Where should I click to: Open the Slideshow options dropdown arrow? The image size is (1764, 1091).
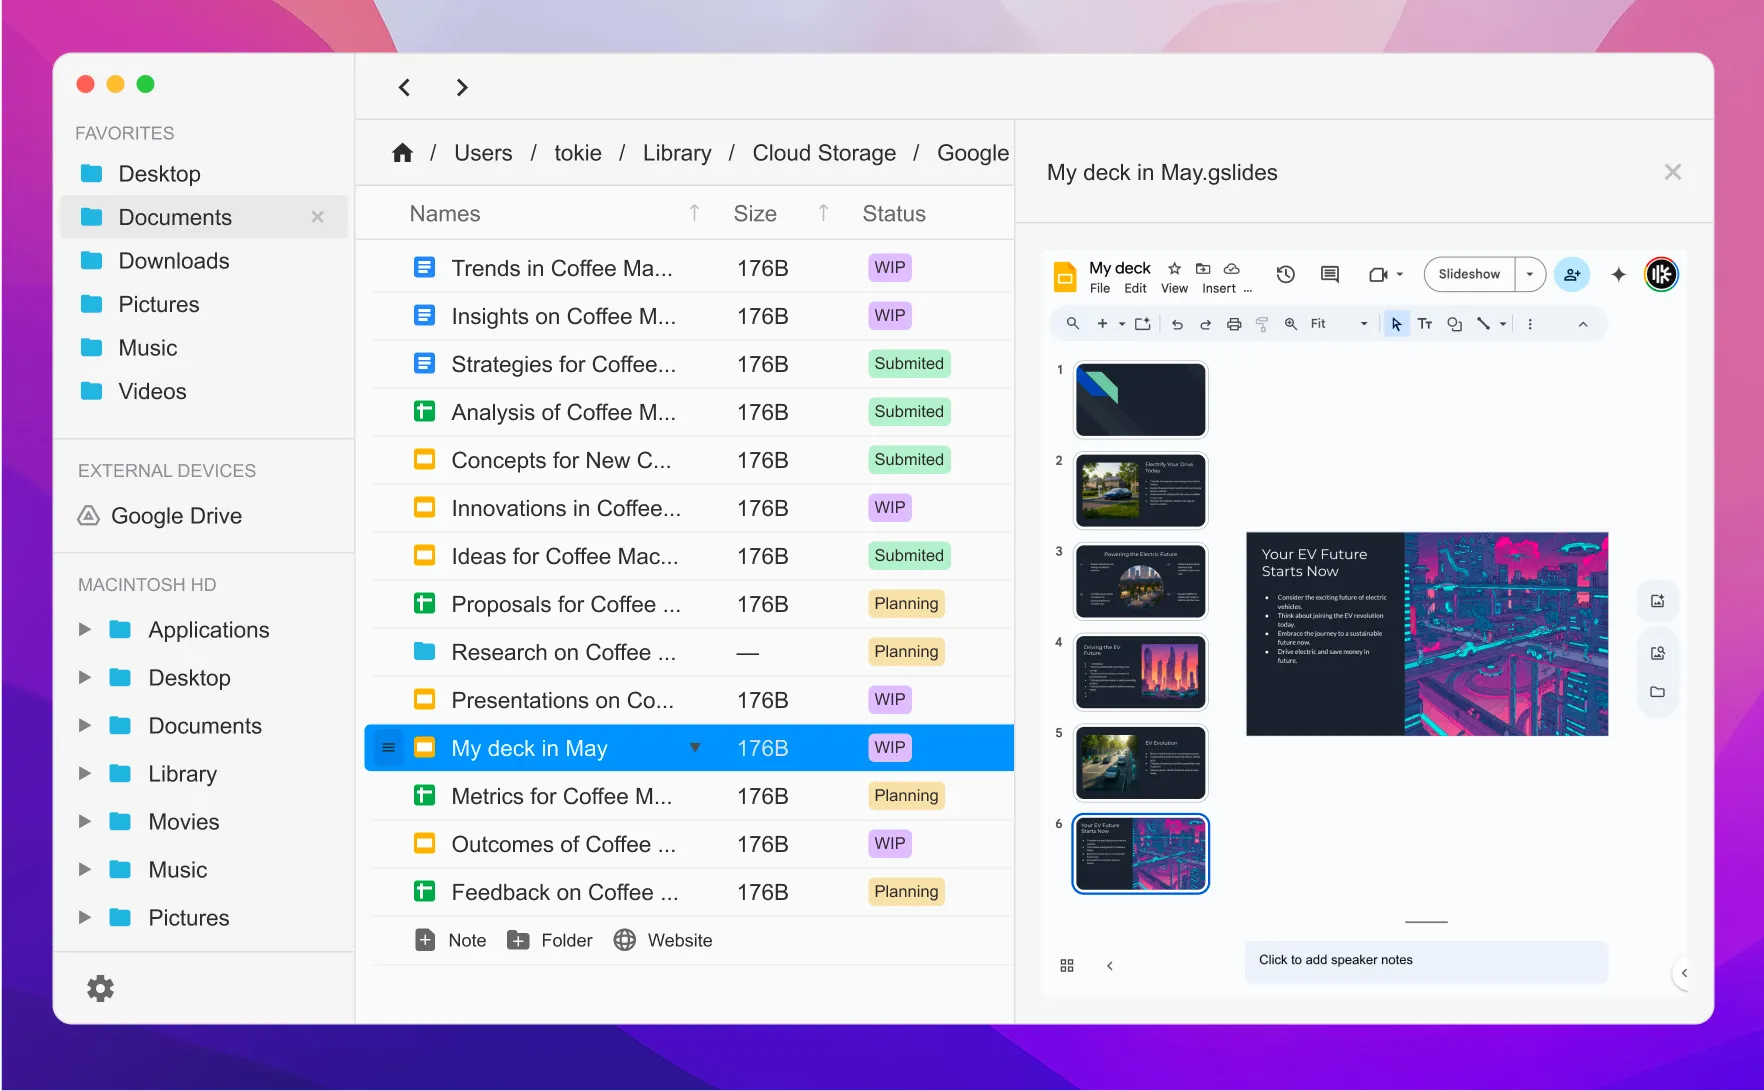pyautogui.click(x=1530, y=274)
